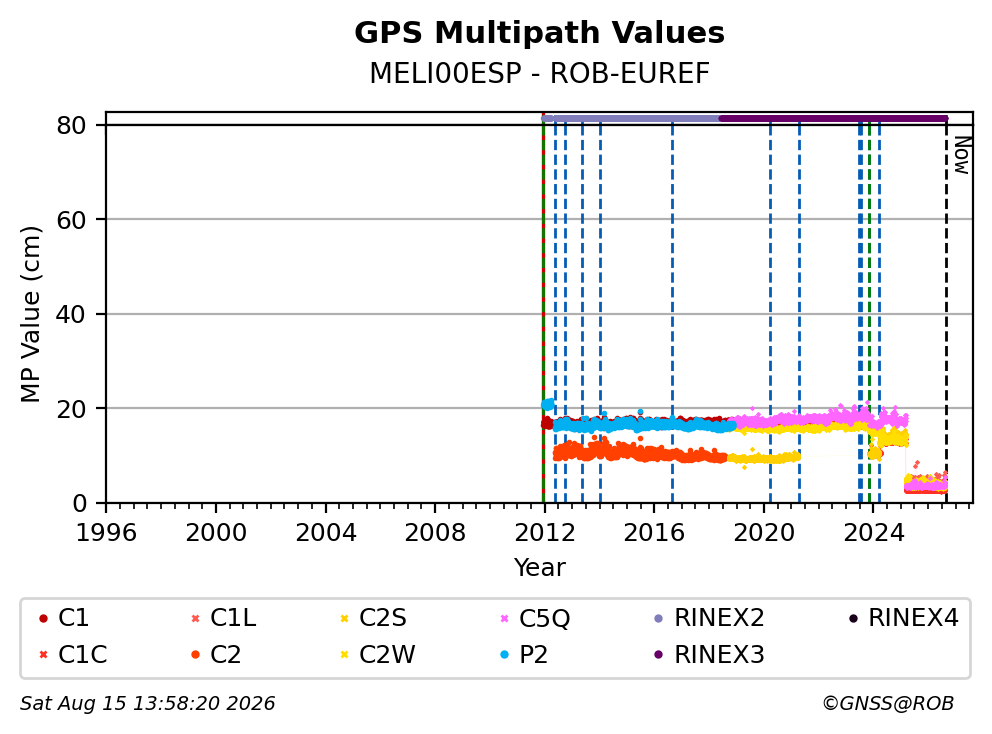This screenshot has width=992, height=734.
Task: Click the orange C2 legend dot
Action: (x=195, y=654)
